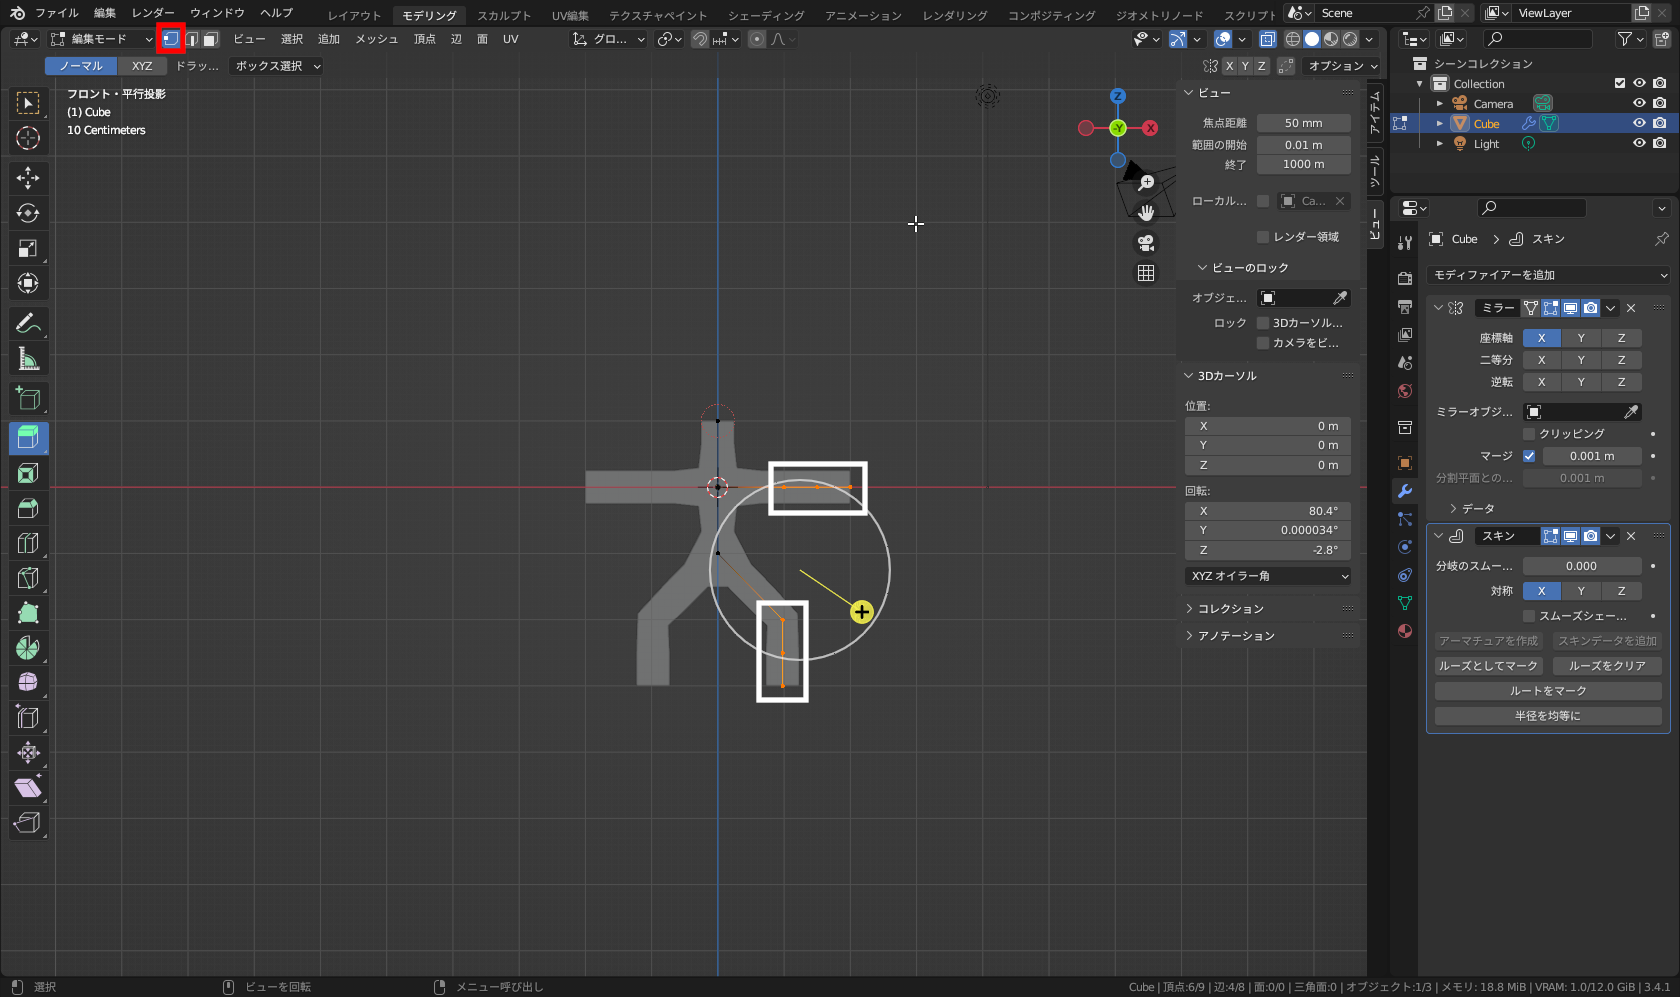Activate the Annotate pencil tool
This screenshot has width=1680, height=997.
click(28, 323)
